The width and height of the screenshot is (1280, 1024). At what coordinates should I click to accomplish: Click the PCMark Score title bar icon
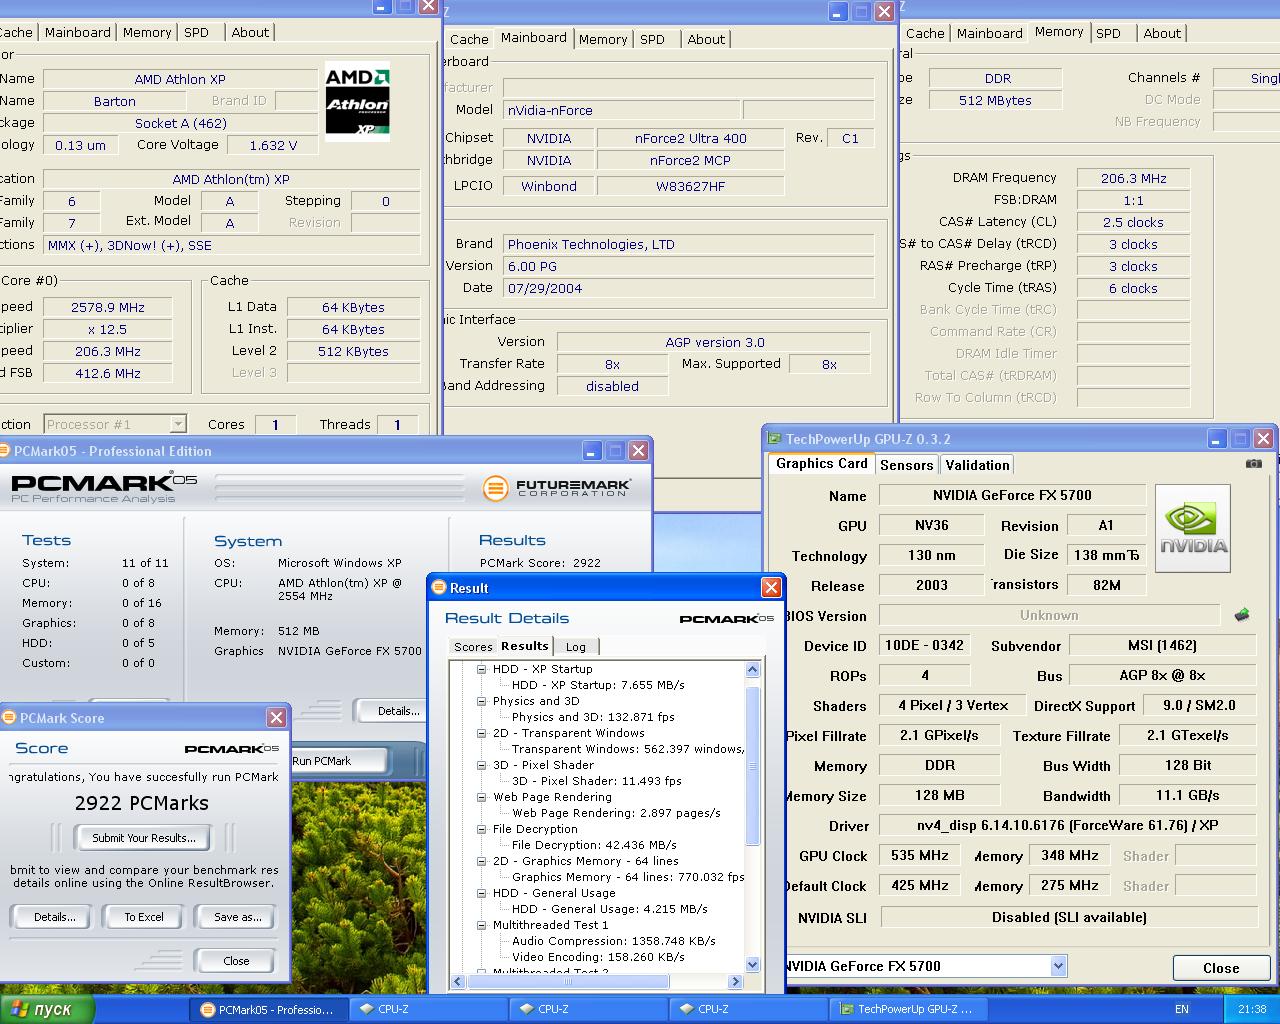pyautogui.click(x=9, y=717)
